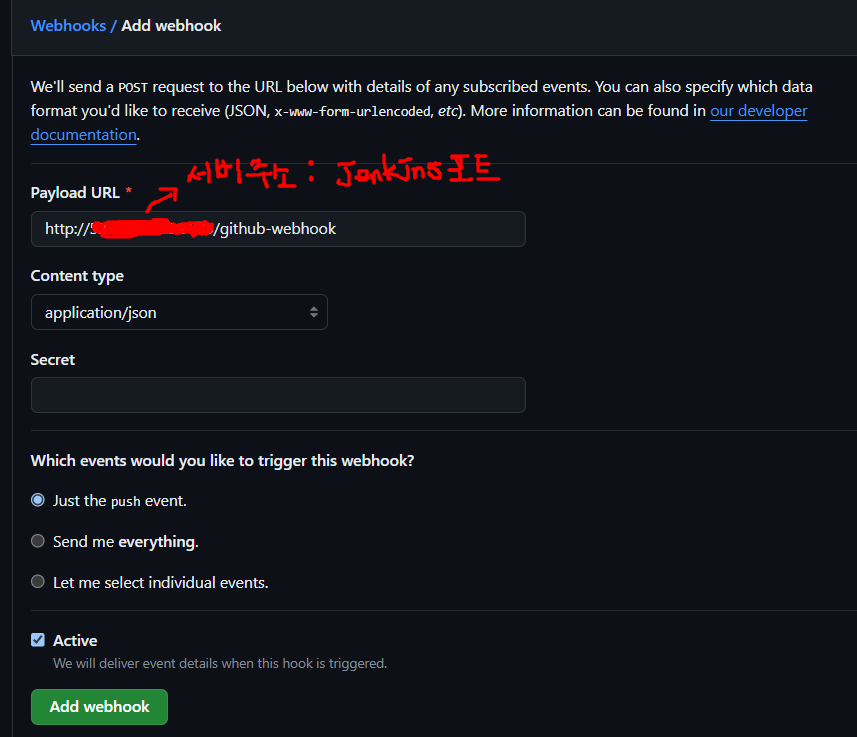Choose 'Let me select individual events'
Screen dimensions: 857x737
pyautogui.click(x=38, y=582)
